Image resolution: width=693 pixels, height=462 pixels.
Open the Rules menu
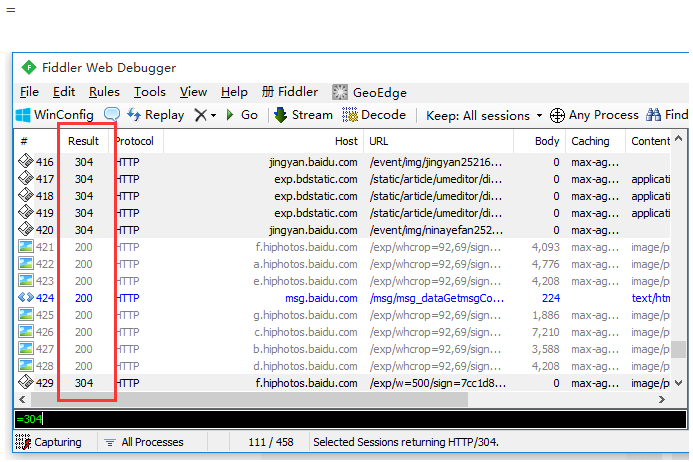point(104,92)
